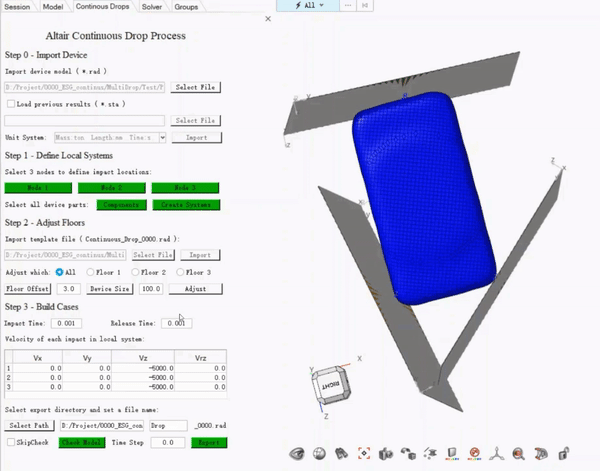This screenshot has height=471, width=600.
Task: Click the wand and node points icon
Action: coord(430,453)
